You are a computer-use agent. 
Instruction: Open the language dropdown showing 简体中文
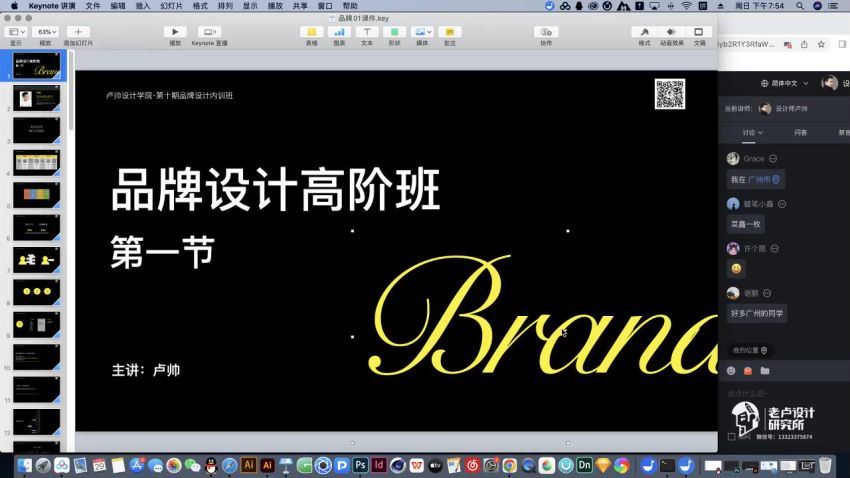(x=784, y=83)
